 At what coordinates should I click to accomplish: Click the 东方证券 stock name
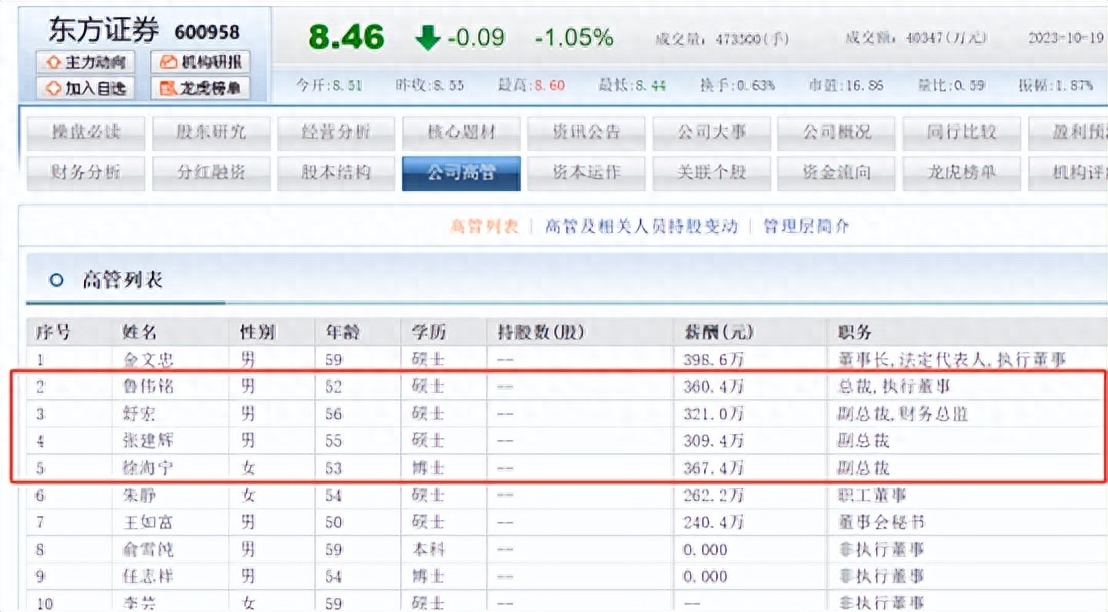[x=103, y=30]
